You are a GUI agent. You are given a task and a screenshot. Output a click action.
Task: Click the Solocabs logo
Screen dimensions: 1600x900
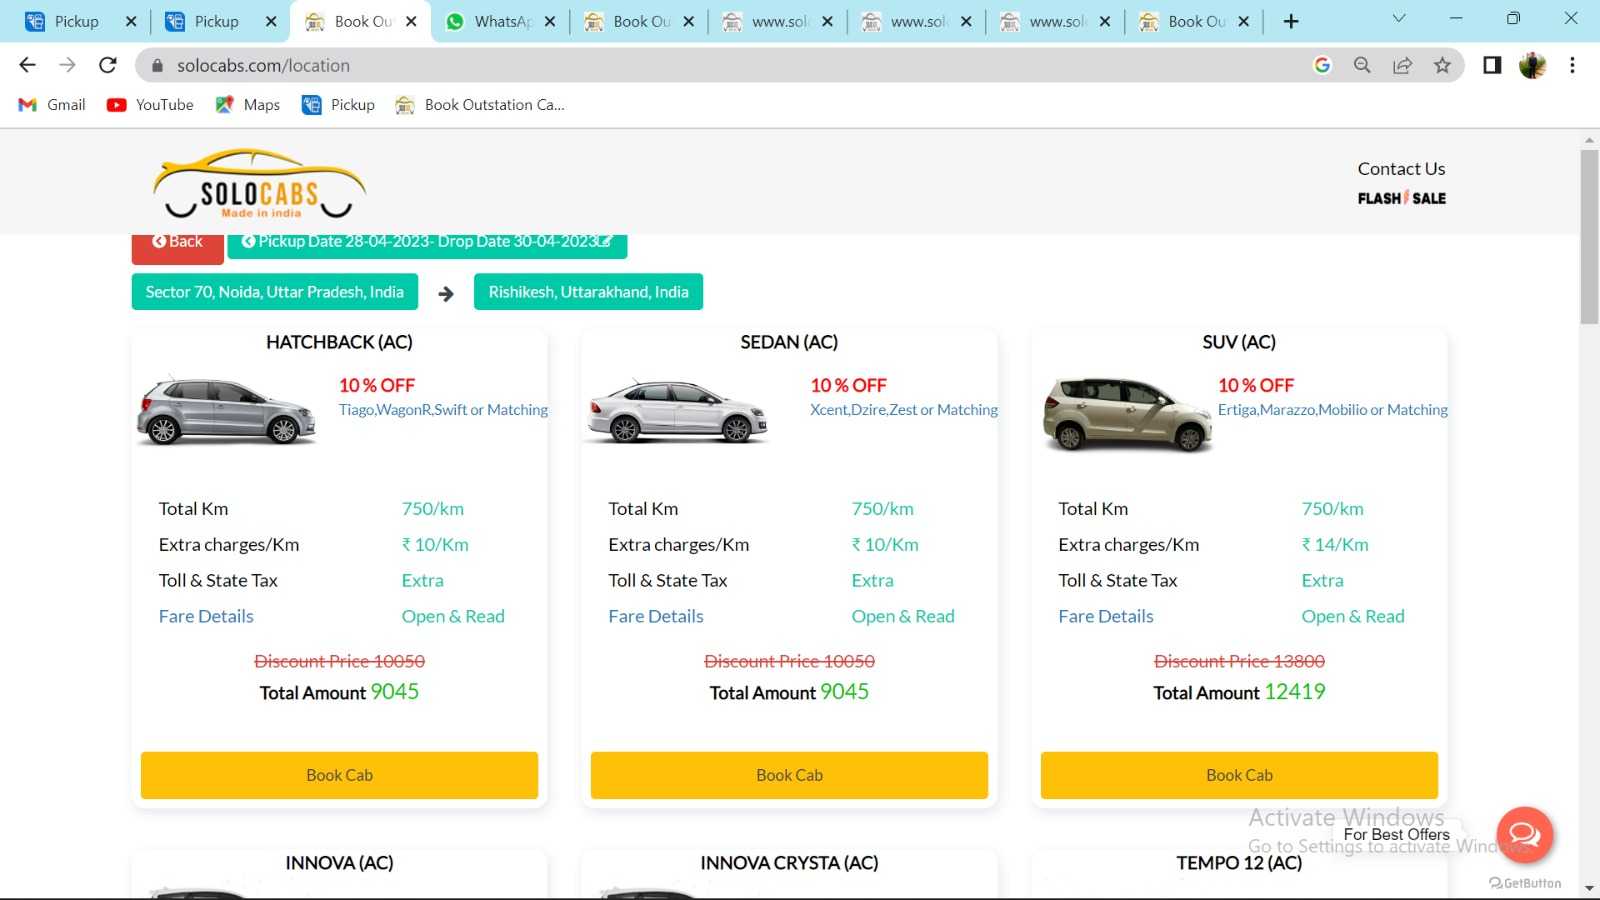(x=259, y=184)
